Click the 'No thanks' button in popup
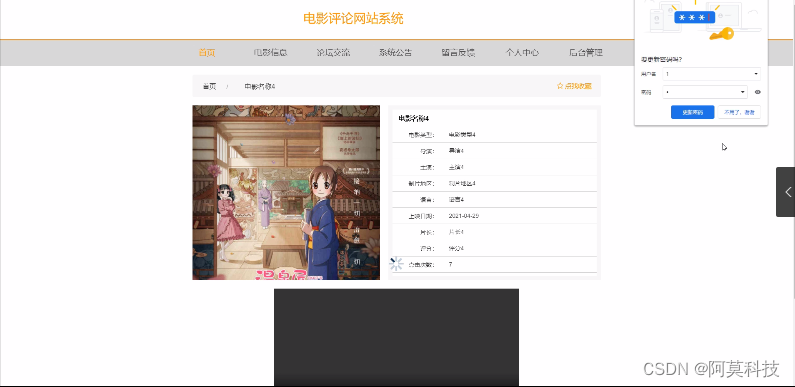This screenshot has width=795, height=387. tap(739, 112)
